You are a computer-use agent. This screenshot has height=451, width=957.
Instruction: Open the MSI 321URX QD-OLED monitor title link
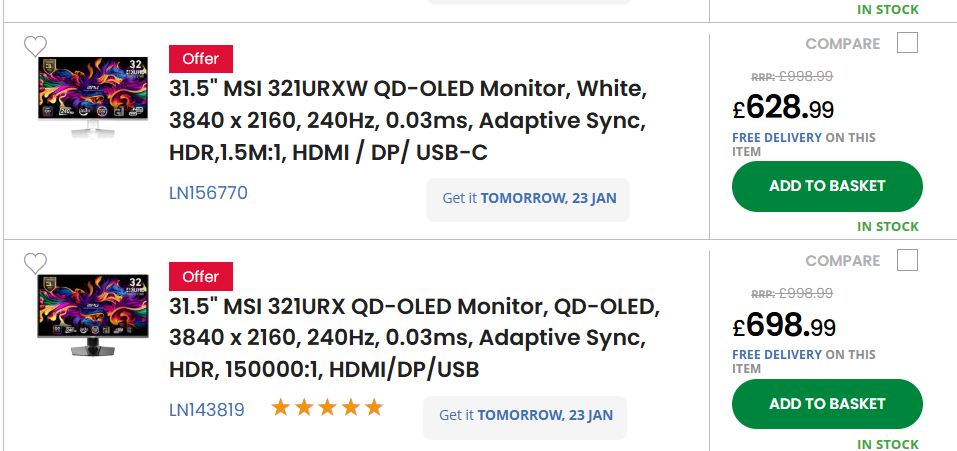pyautogui.click(x=414, y=337)
